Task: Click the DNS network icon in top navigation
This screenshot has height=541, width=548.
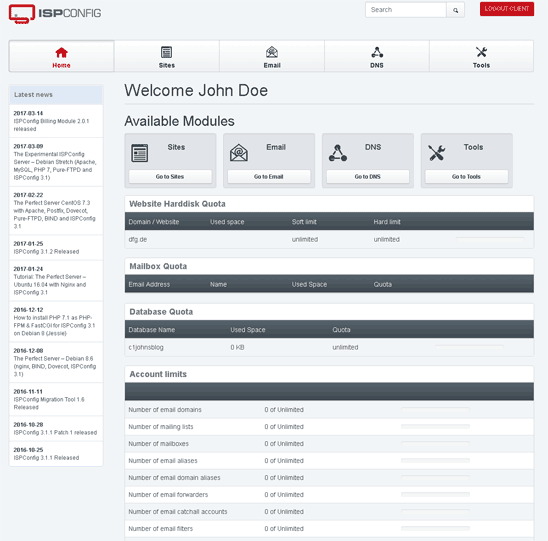Action: pyautogui.click(x=377, y=52)
